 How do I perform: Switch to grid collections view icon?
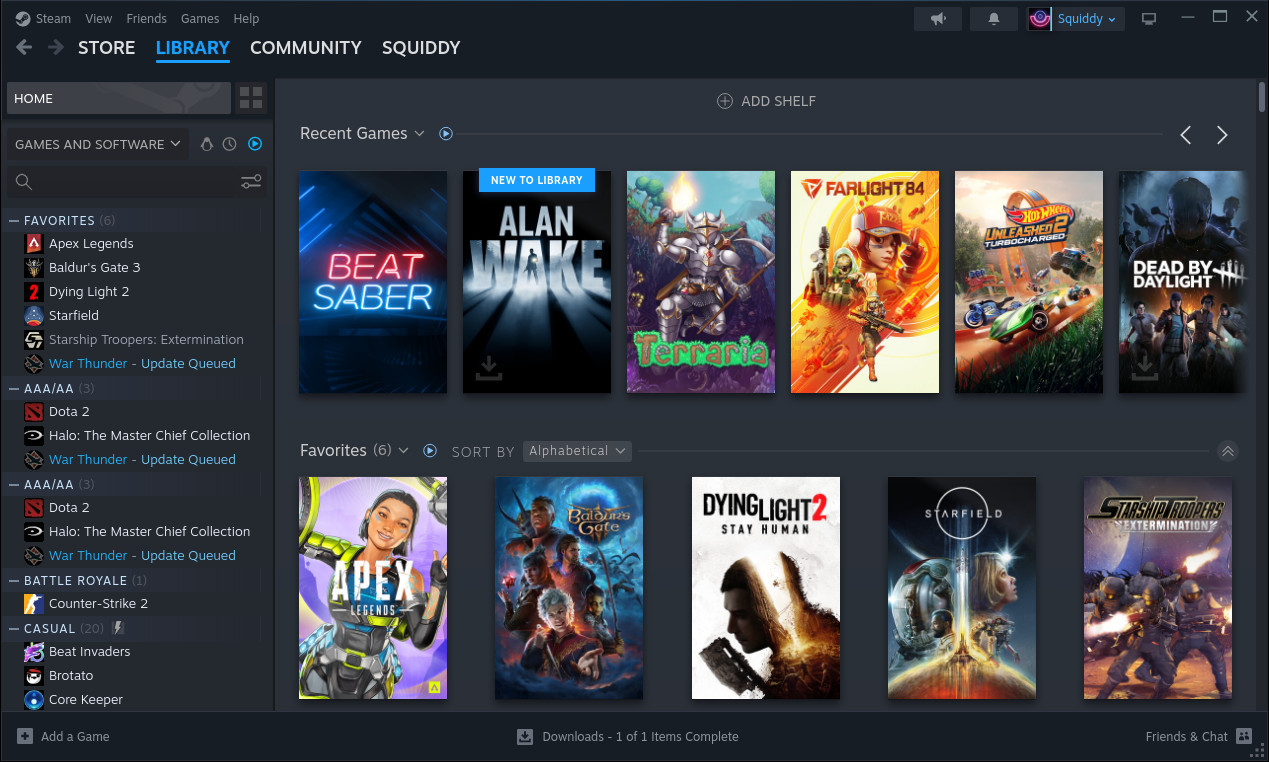click(251, 98)
